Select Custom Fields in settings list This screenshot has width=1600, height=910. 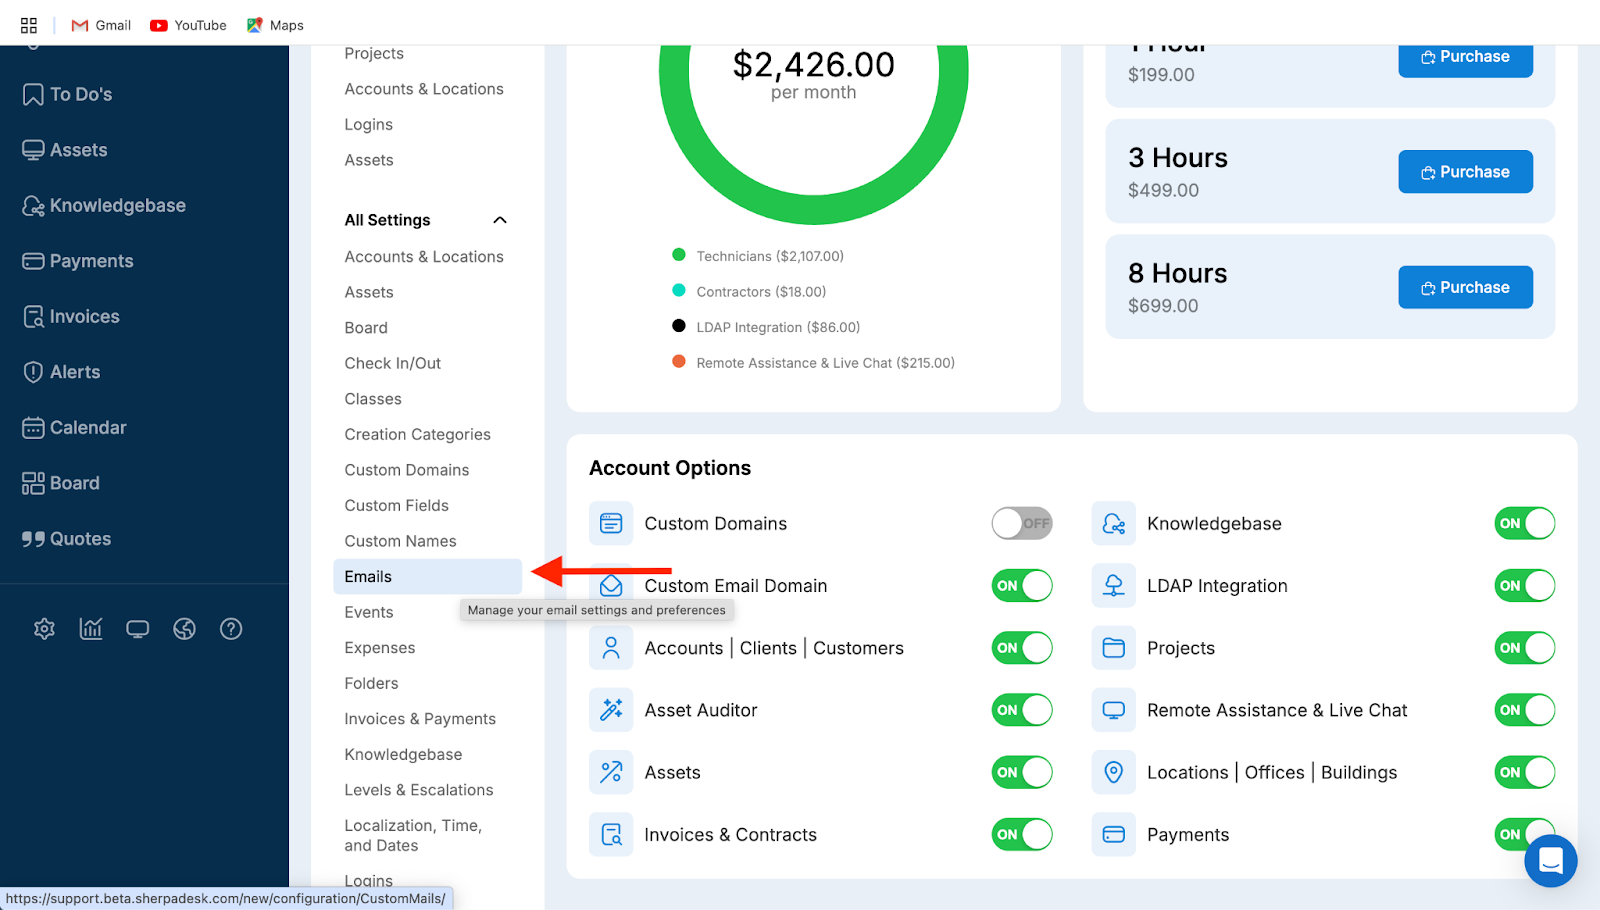396,506
